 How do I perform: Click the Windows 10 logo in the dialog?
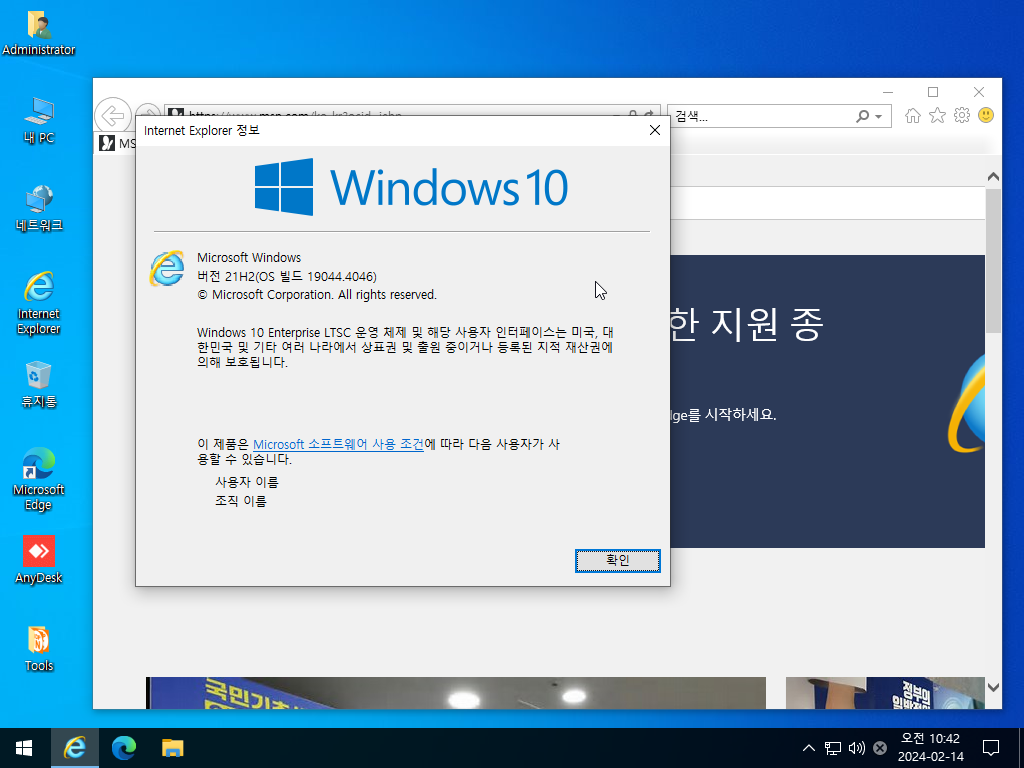click(411, 187)
